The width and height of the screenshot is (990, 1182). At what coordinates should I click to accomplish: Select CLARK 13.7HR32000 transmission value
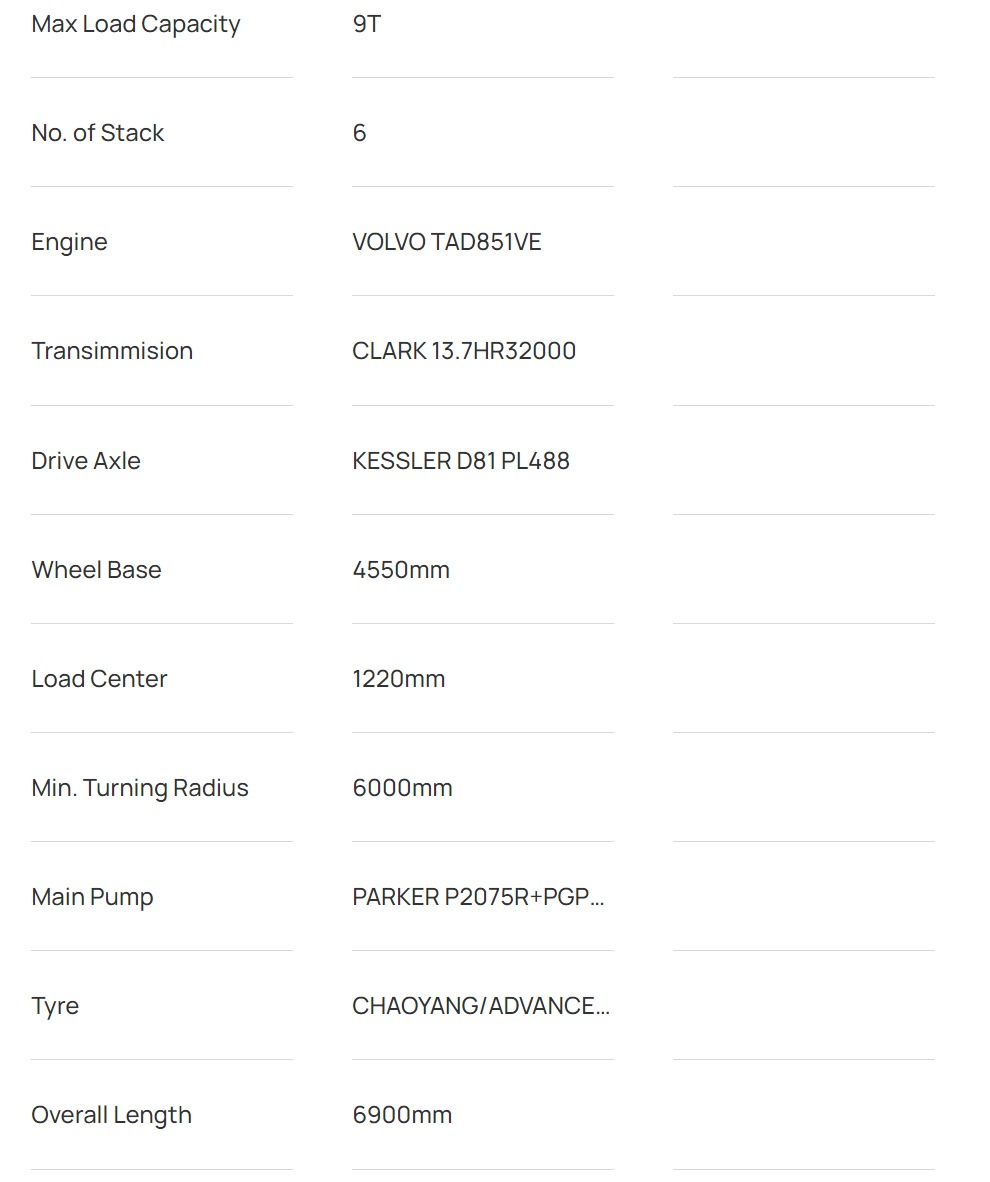tap(464, 351)
